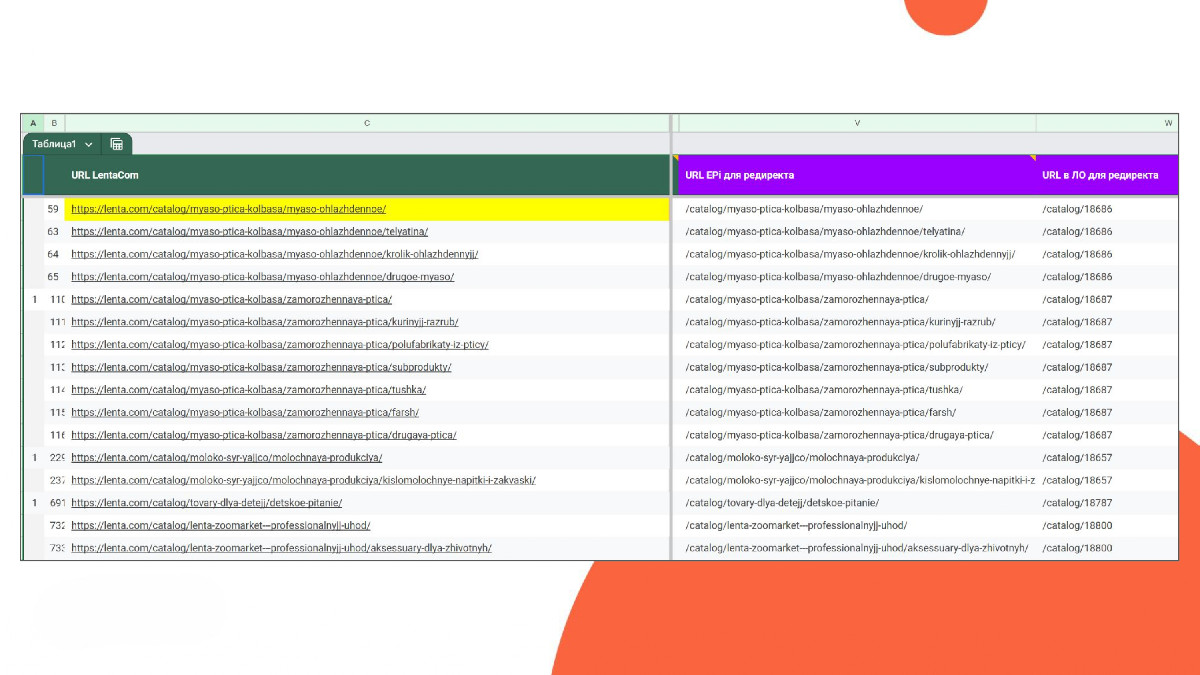Select '/catalog/18657' in the kislomolochnye-napitki row
The width and height of the screenshot is (1200, 675).
click(1107, 480)
